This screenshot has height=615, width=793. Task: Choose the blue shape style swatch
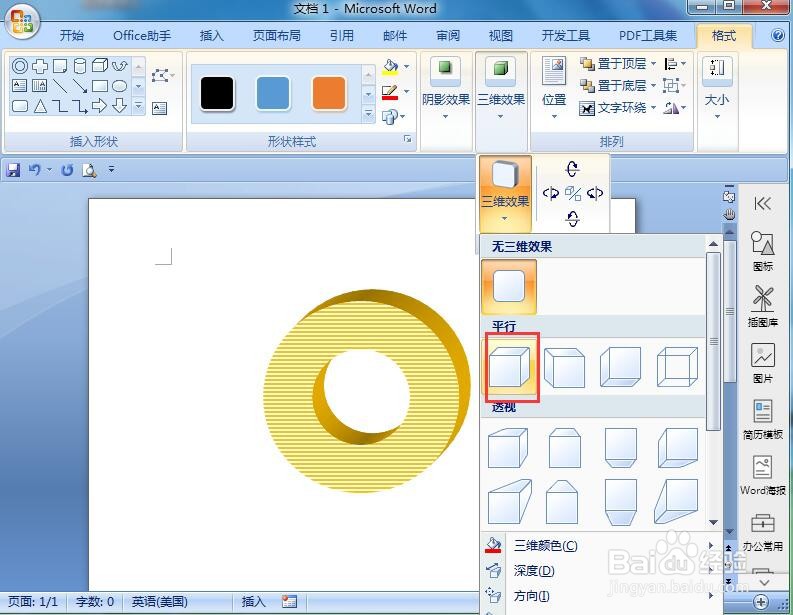[273, 94]
